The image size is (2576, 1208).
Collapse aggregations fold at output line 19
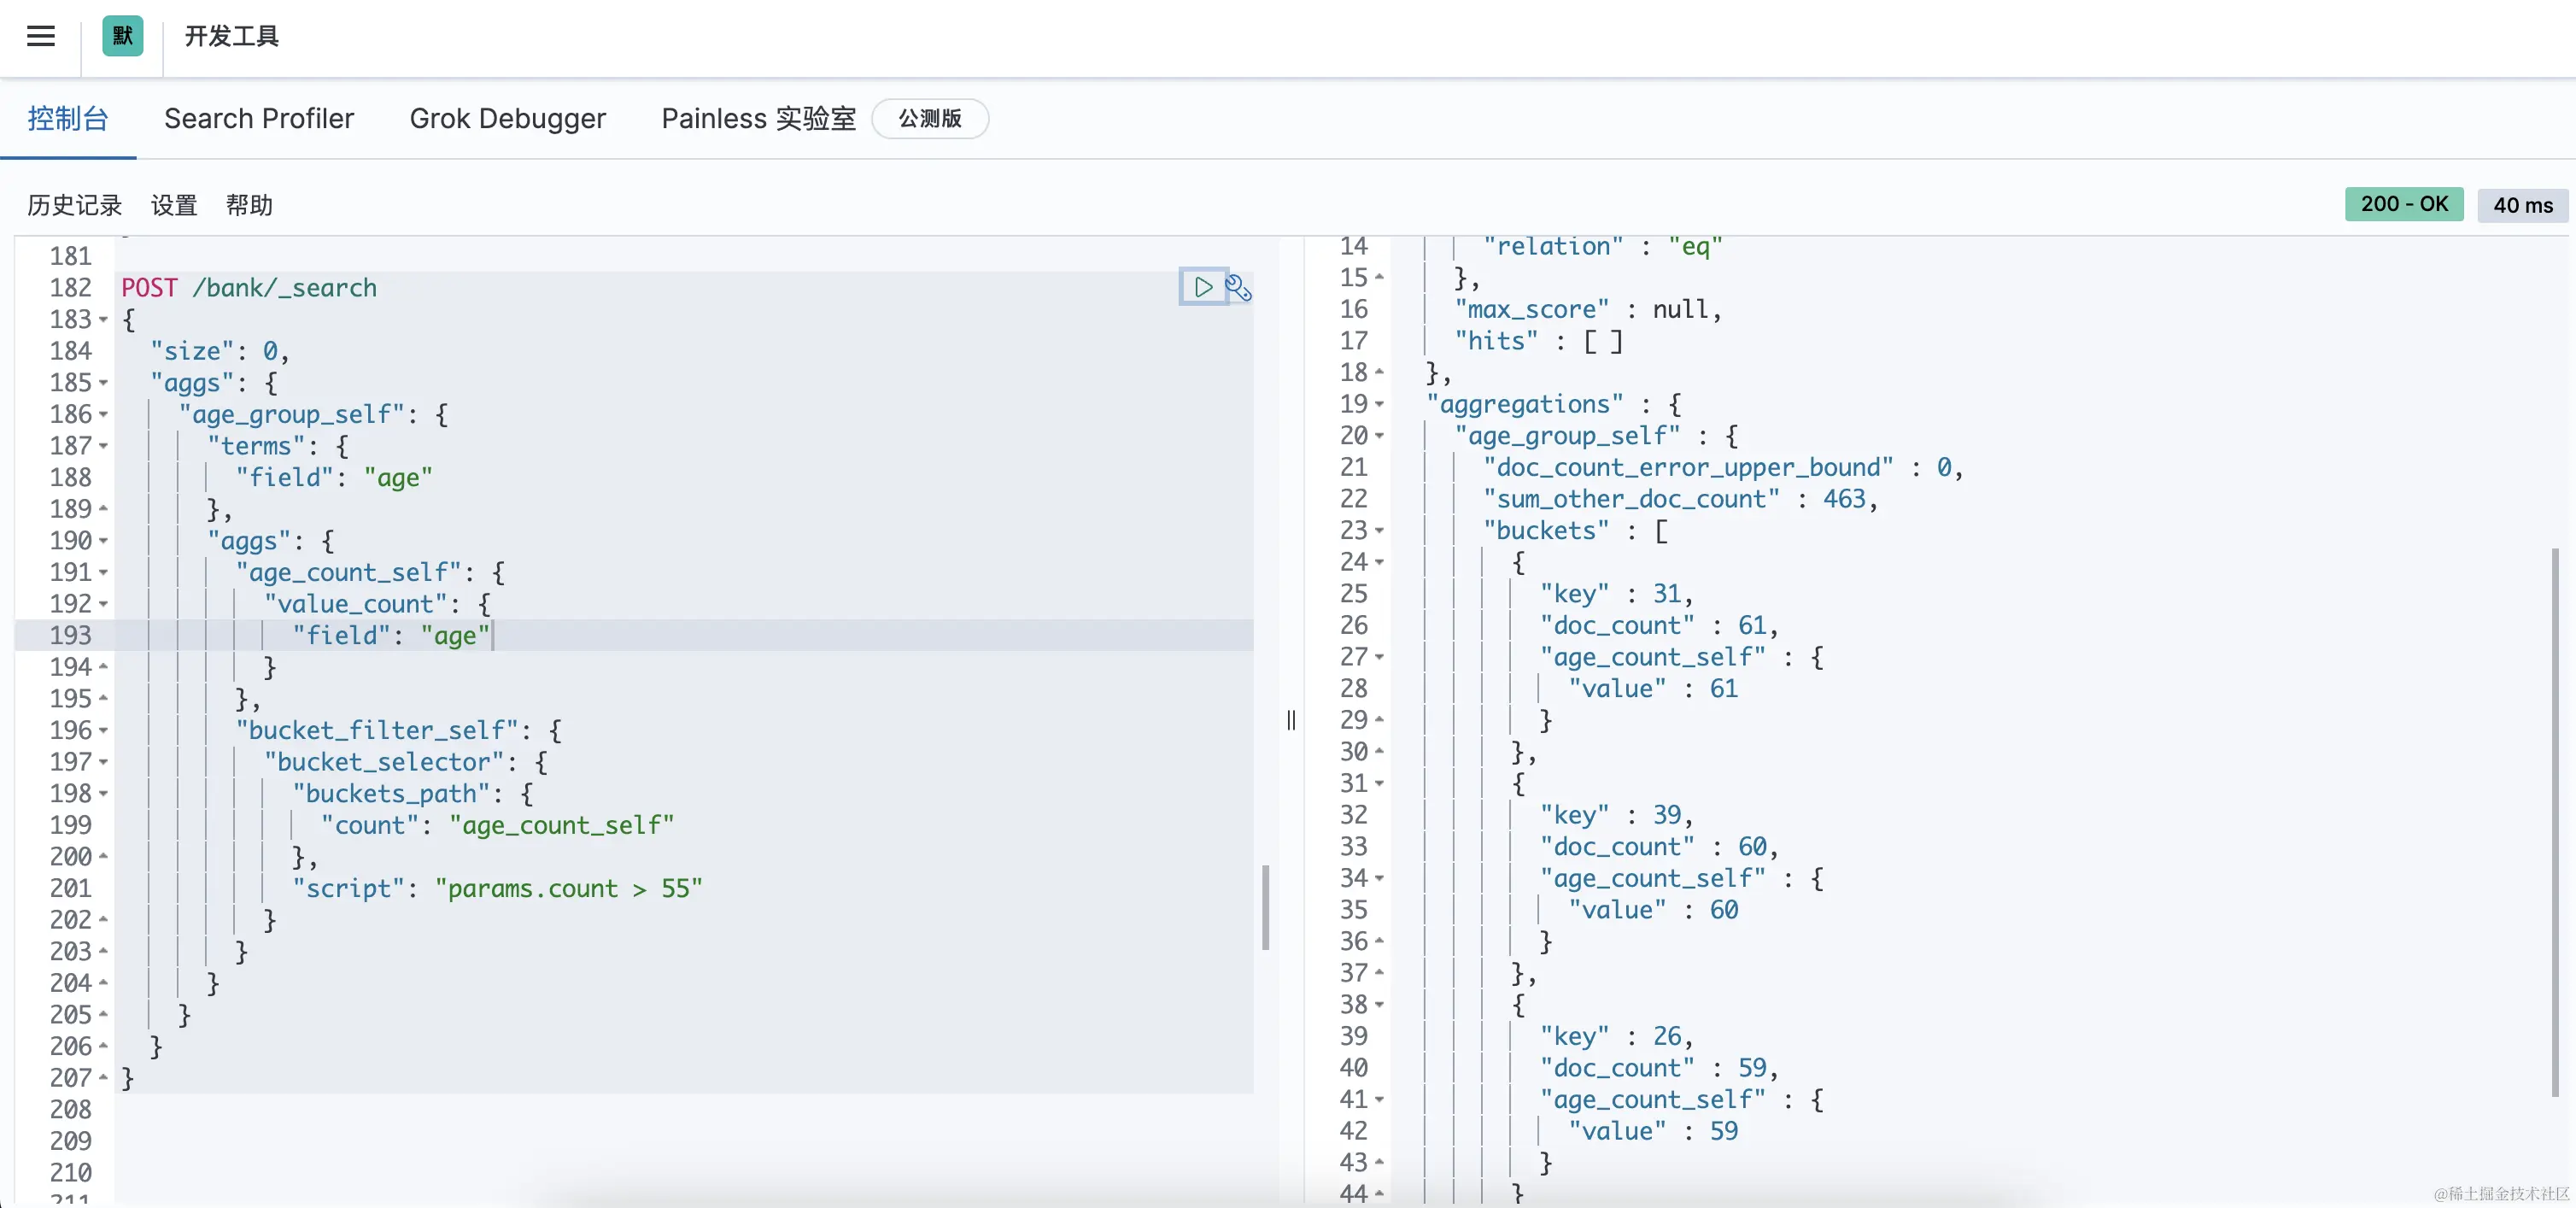[x=1379, y=404]
